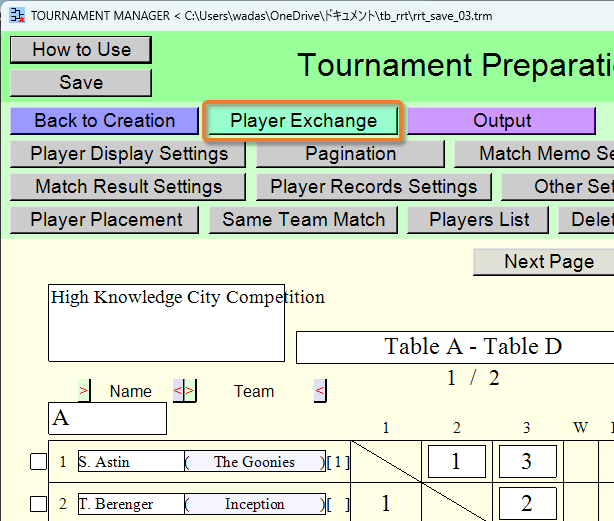
Task: Click the Tournament Manager app icon in title bar
Action: coord(17,16)
